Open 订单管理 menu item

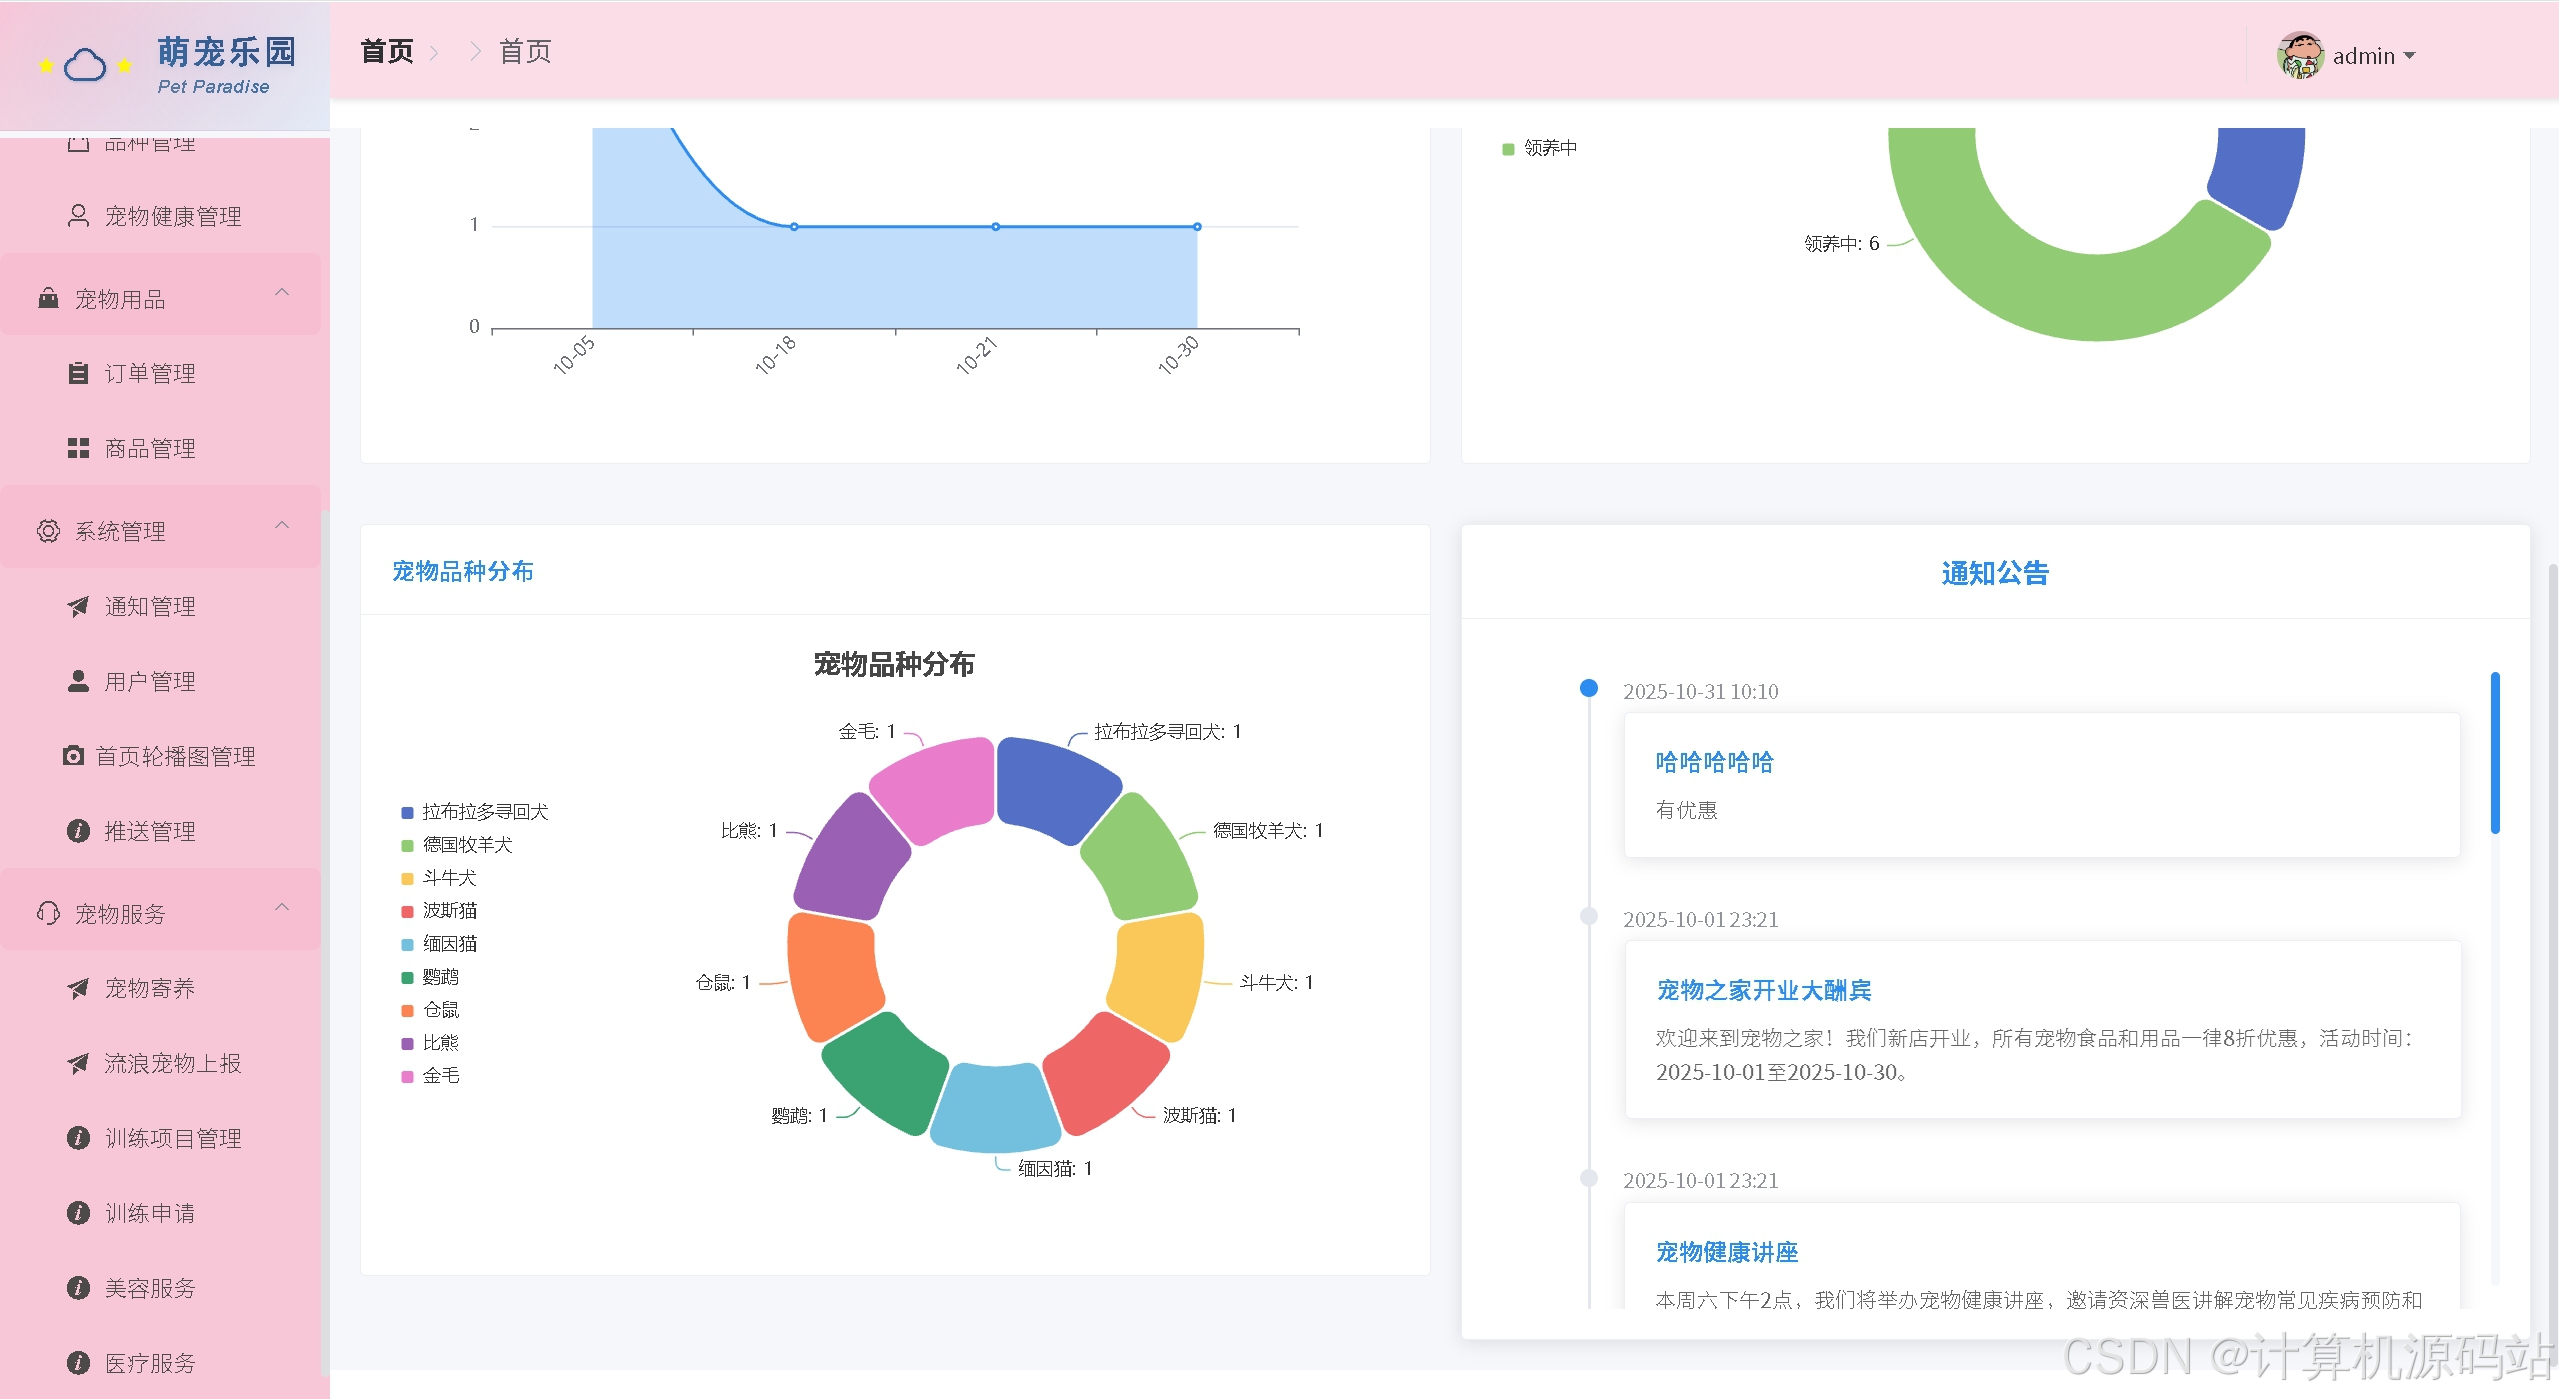click(160, 373)
